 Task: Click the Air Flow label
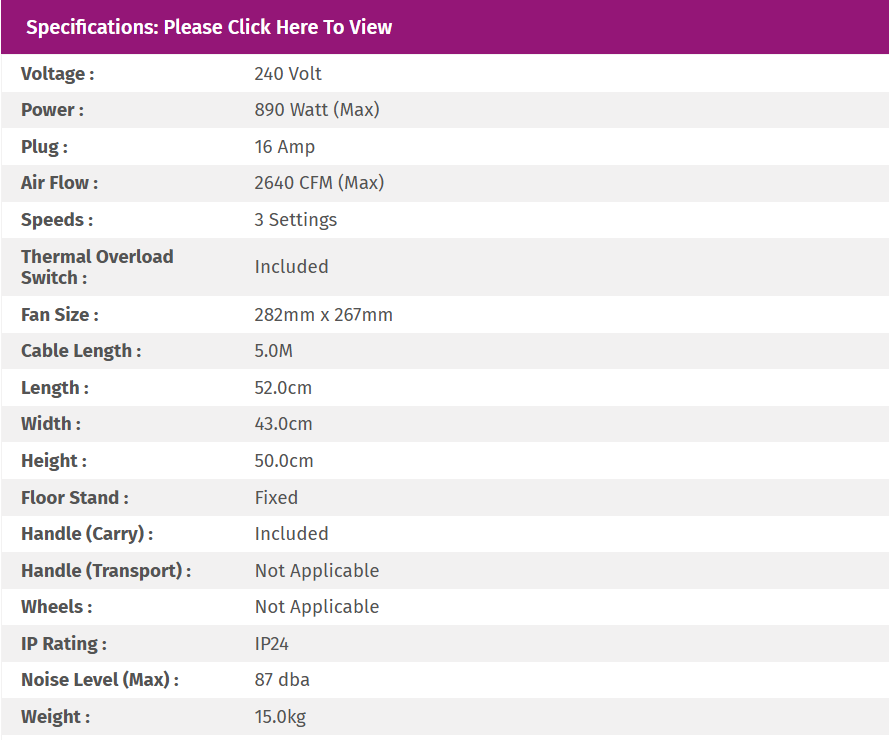pos(59,183)
